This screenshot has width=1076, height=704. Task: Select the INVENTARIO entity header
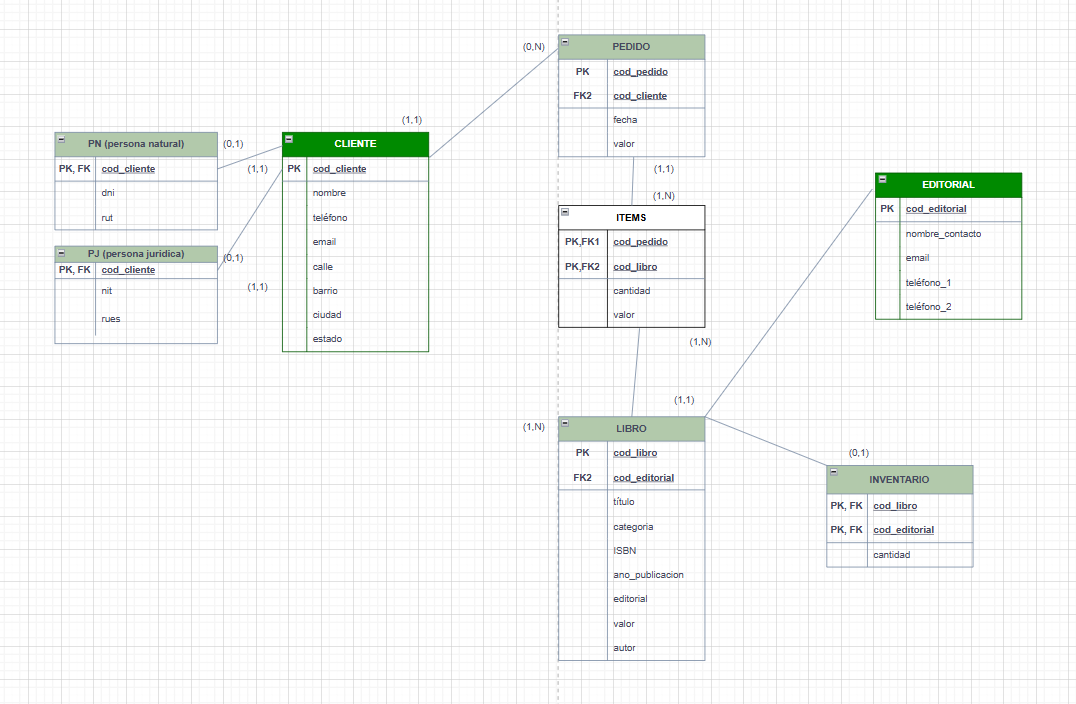coord(900,480)
